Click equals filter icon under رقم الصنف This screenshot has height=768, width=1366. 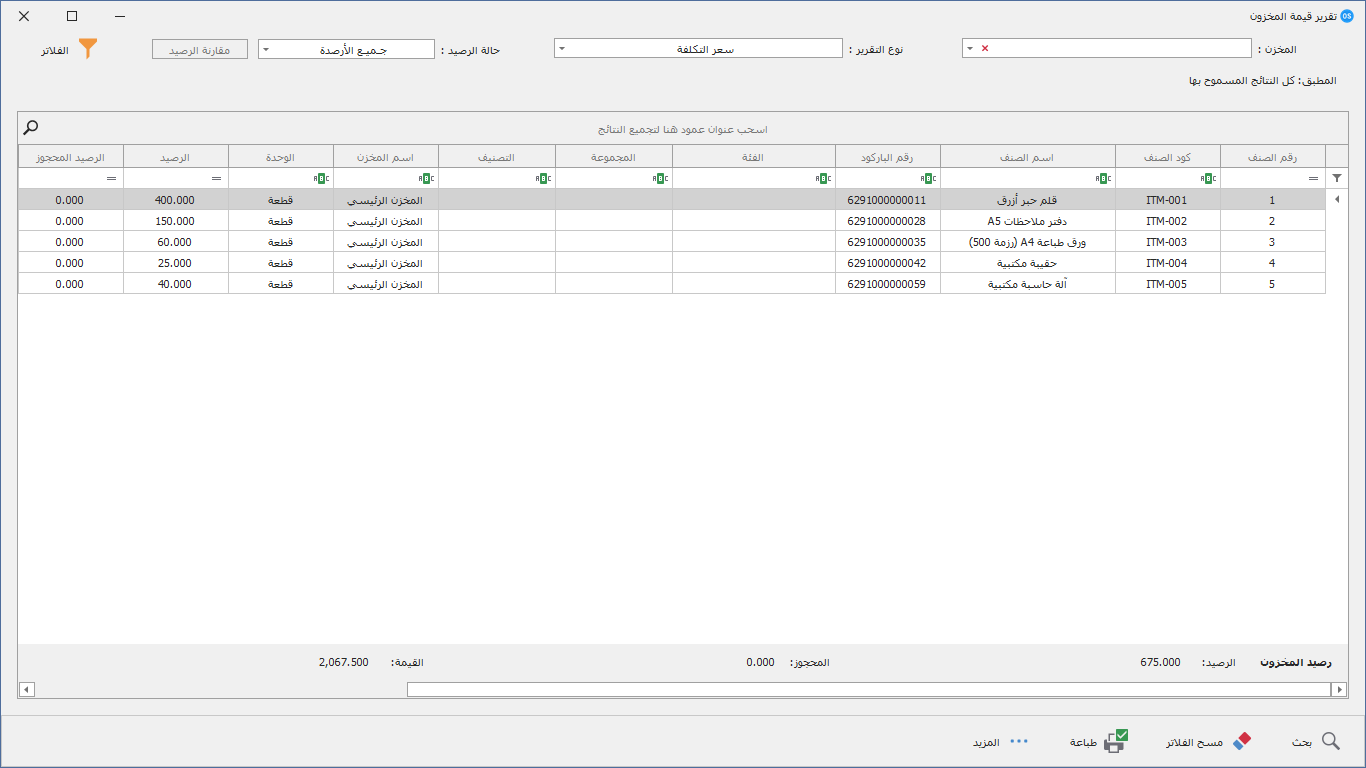tap(1313, 178)
